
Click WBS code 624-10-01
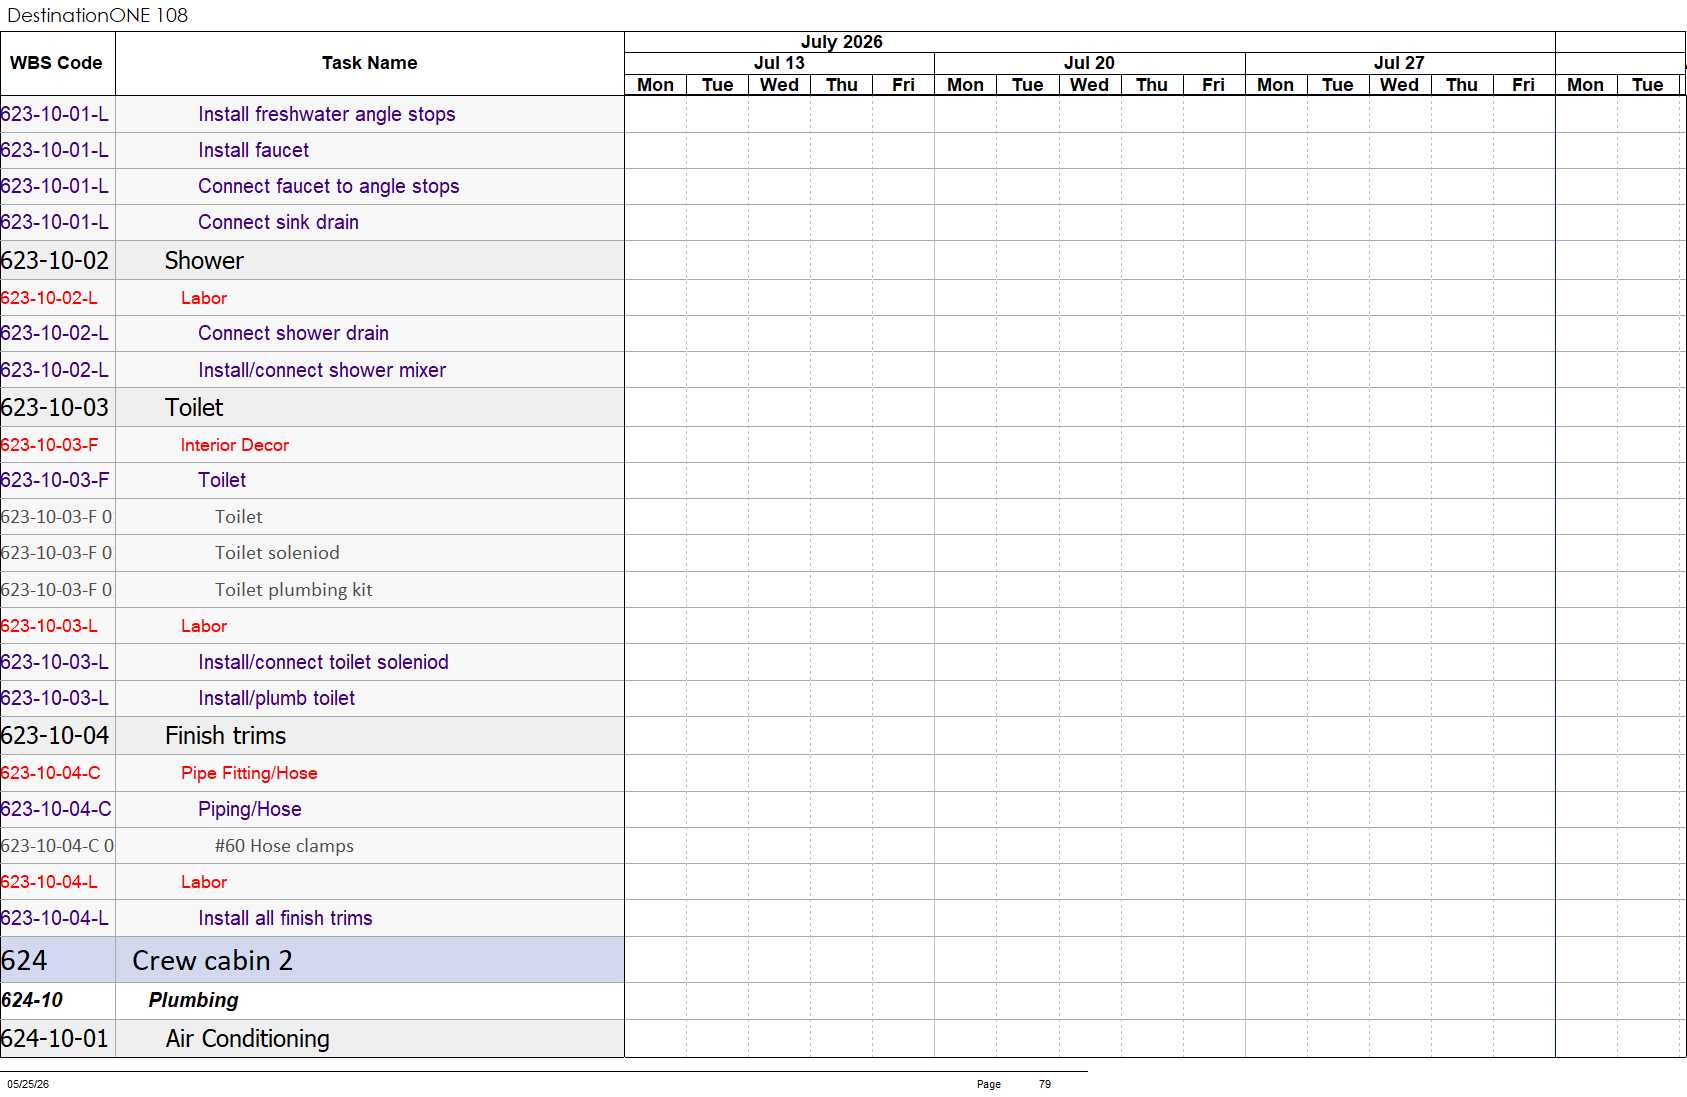[x=55, y=1038]
